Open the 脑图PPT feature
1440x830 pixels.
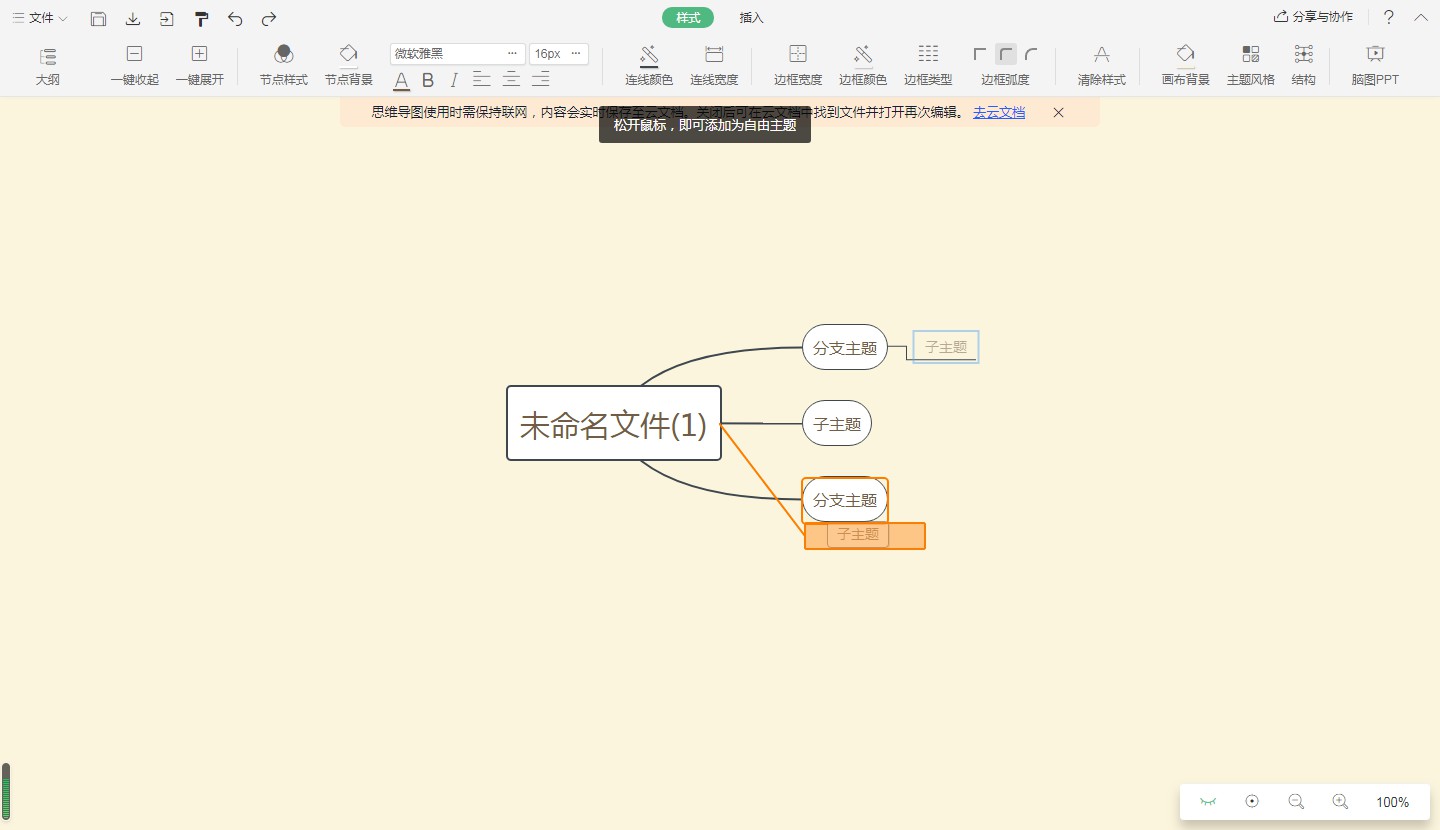click(1375, 64)
